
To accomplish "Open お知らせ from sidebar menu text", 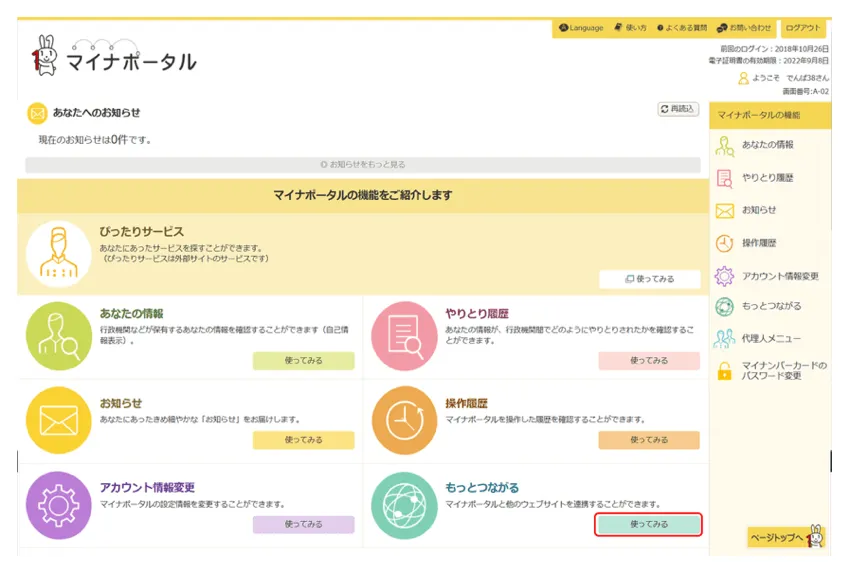I will (759, 210).
